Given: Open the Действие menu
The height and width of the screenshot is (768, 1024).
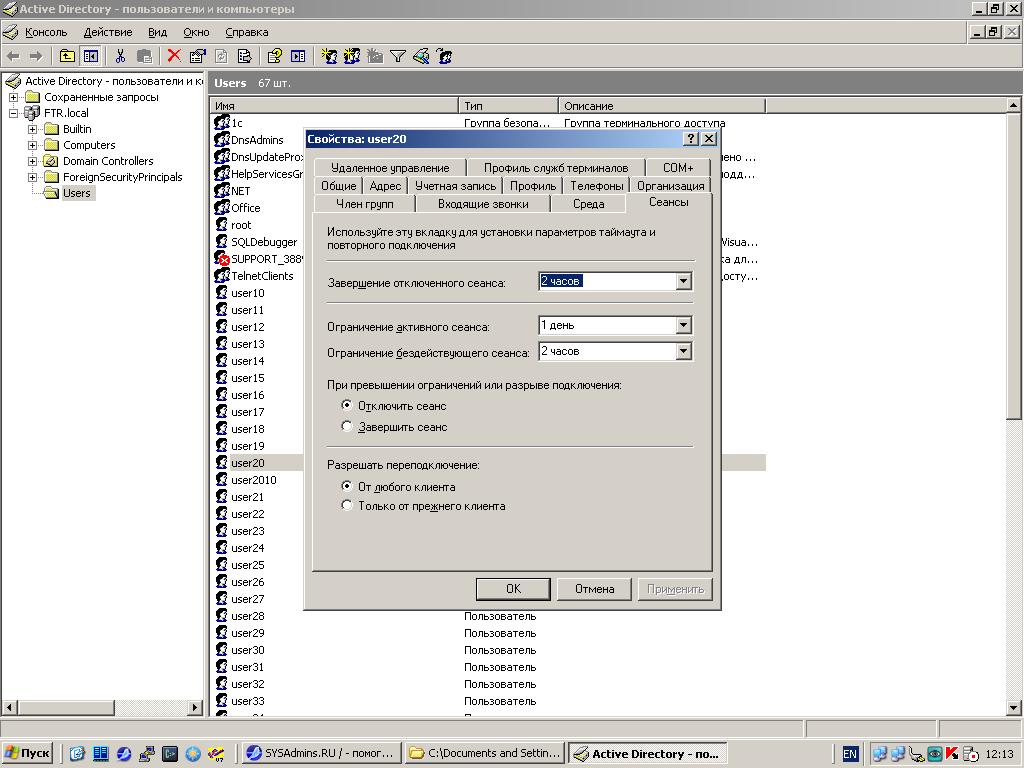Looking at the screenshot, I should coord(108,32).
